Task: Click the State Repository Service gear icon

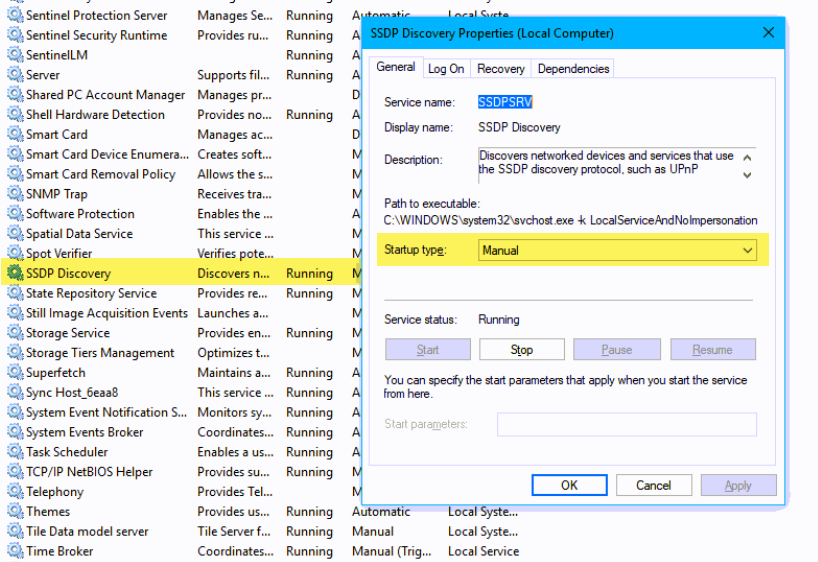Action: pyautogui.click(x=15, y=293)
